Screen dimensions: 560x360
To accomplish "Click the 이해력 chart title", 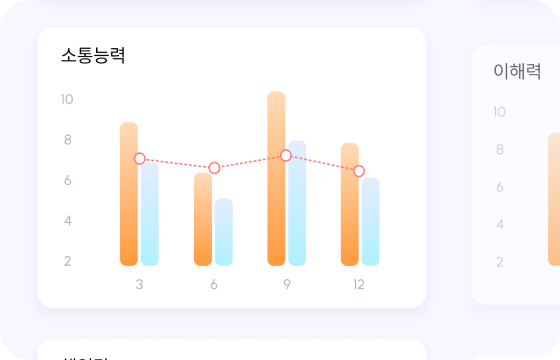I will tap(517, 71).
